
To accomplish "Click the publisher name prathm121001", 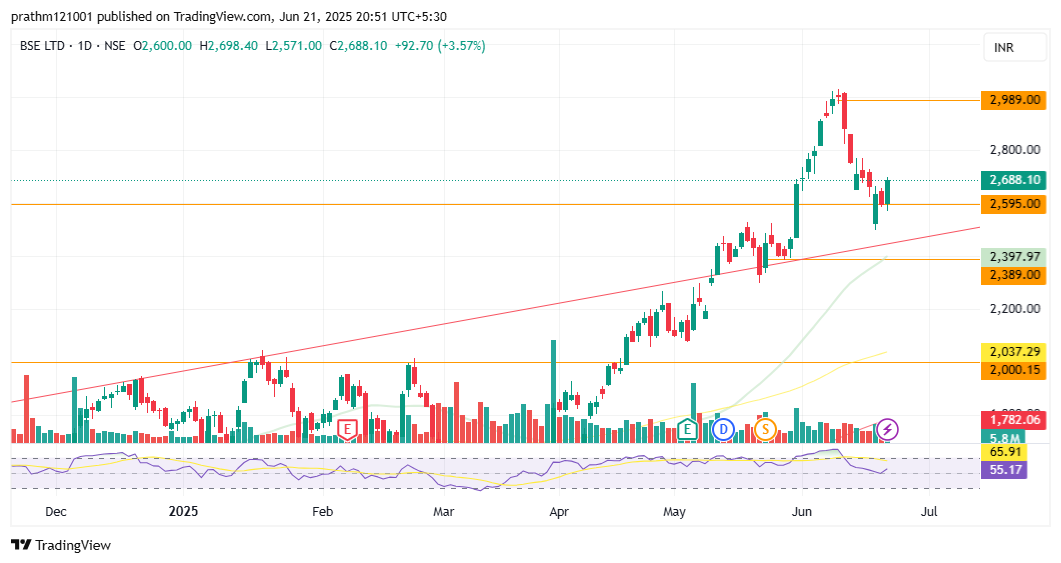I will pyautogui.click(x=52, y=16).
